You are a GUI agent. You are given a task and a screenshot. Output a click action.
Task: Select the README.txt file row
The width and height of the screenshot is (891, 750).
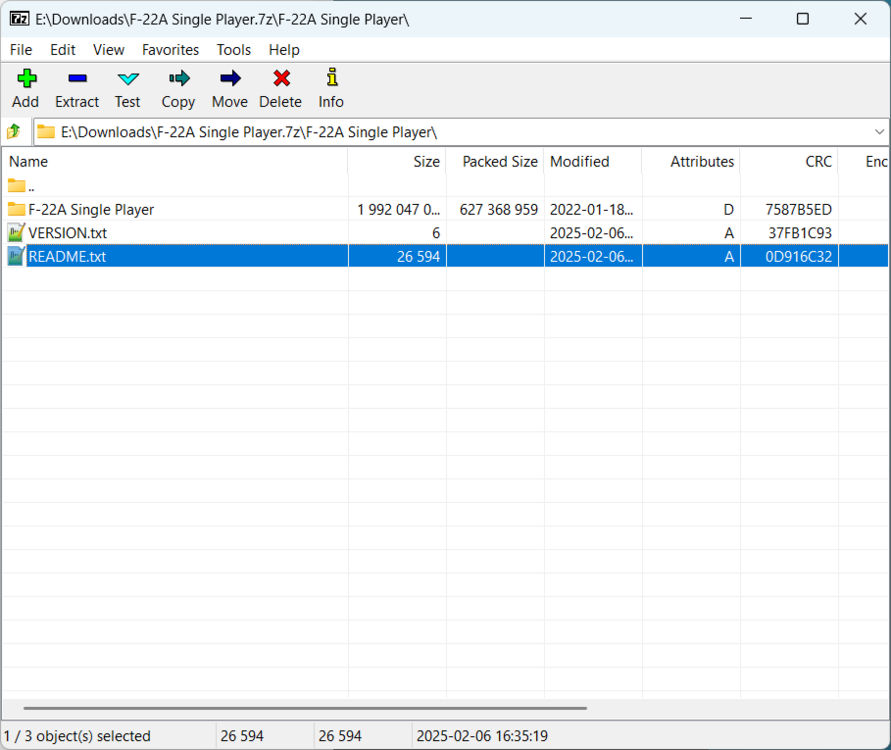(67, 257)
